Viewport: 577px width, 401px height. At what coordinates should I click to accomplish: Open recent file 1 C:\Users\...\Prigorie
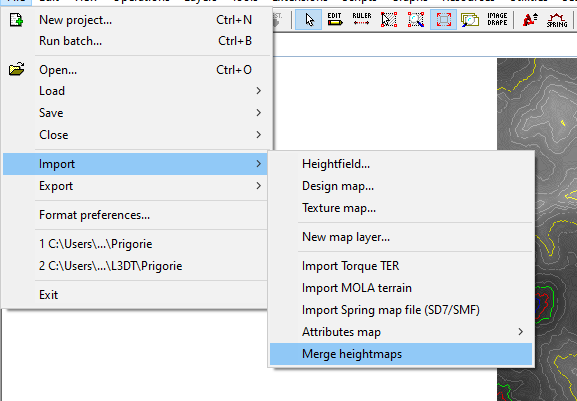coord(135,244)
